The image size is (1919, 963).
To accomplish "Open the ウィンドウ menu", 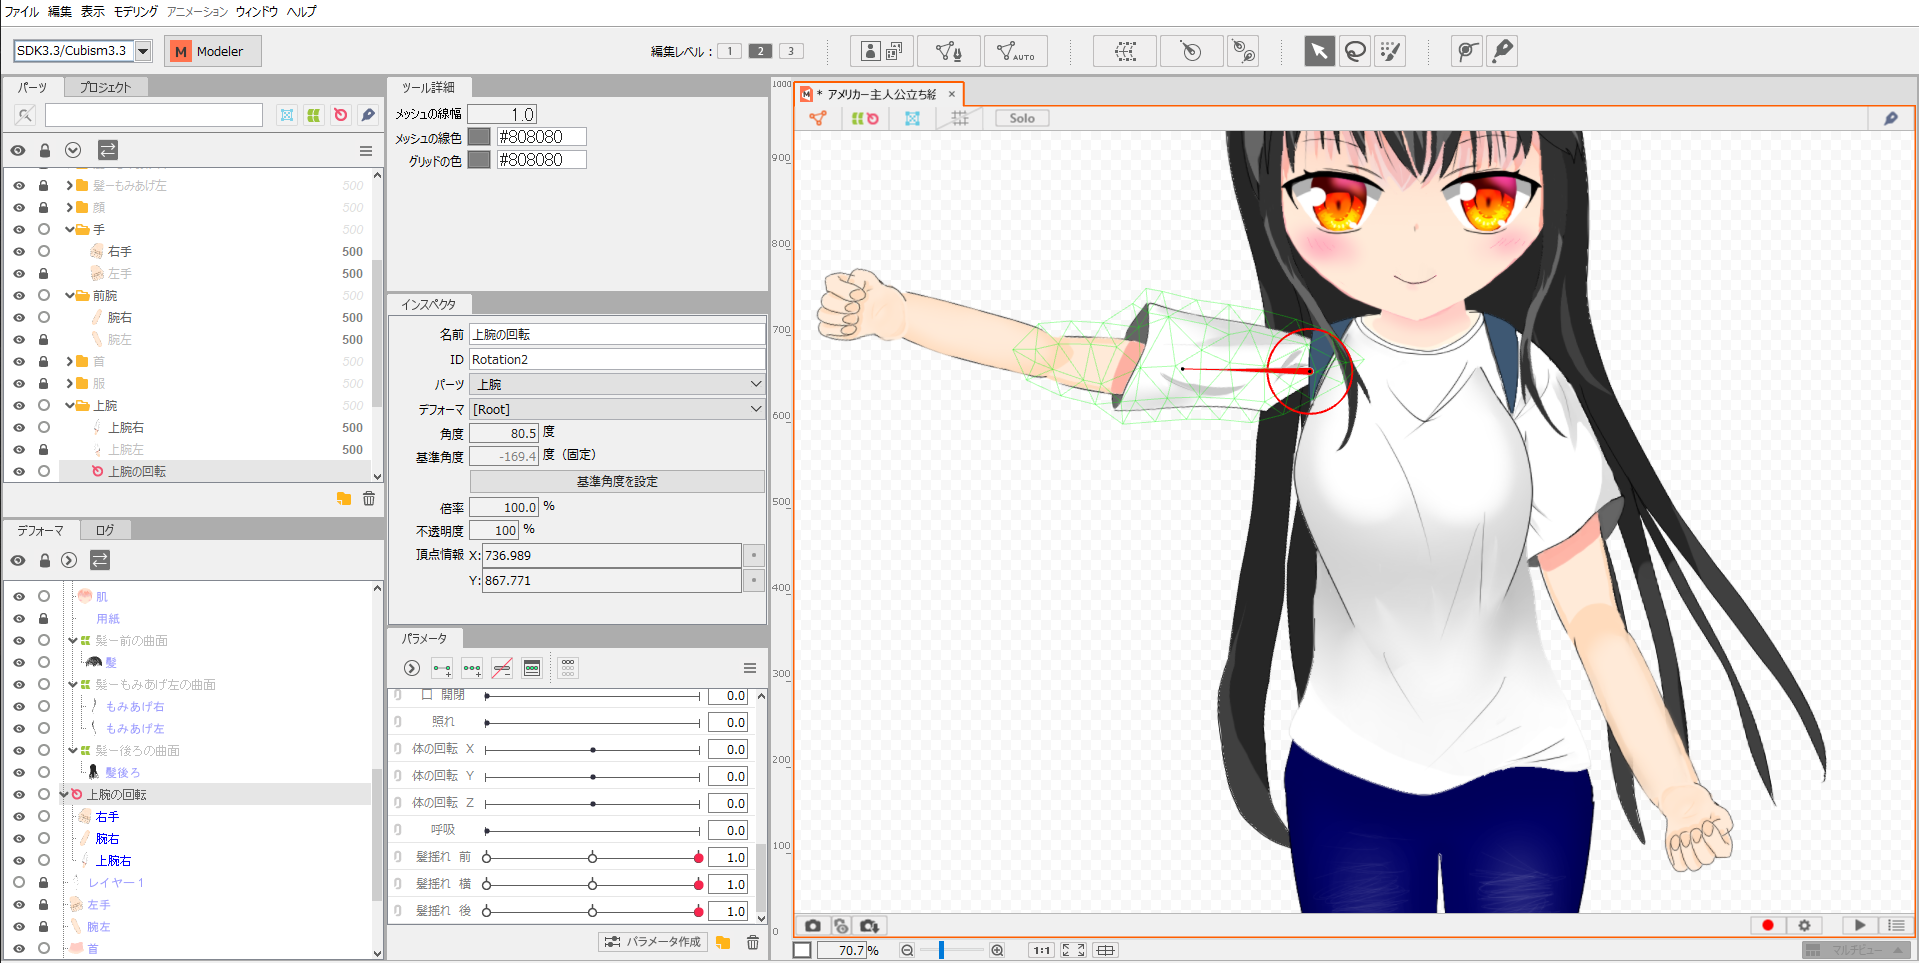I will tap(257, 12).
